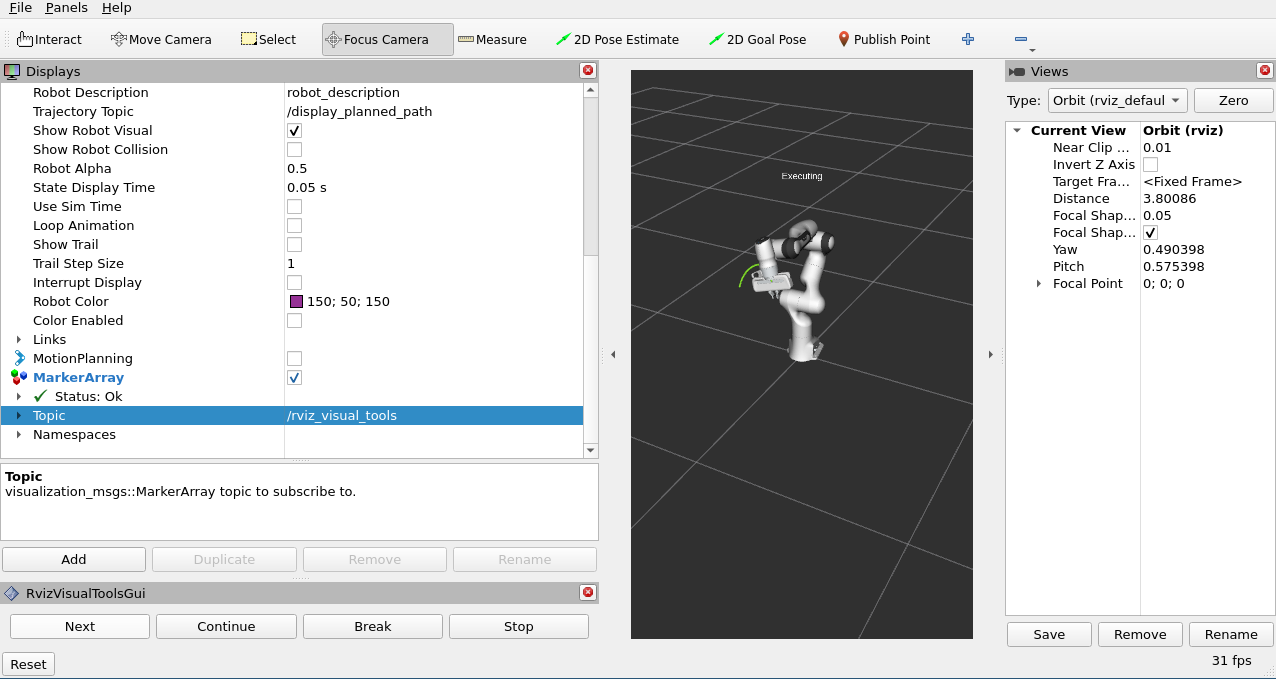Expand the Namespaces row

tap(18, 435)
